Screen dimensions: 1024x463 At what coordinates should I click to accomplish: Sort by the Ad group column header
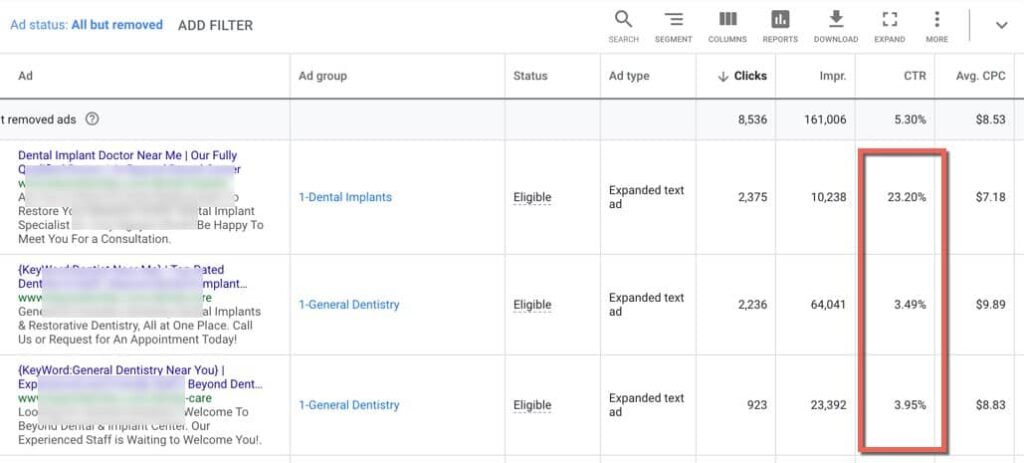tap(323, 76)
